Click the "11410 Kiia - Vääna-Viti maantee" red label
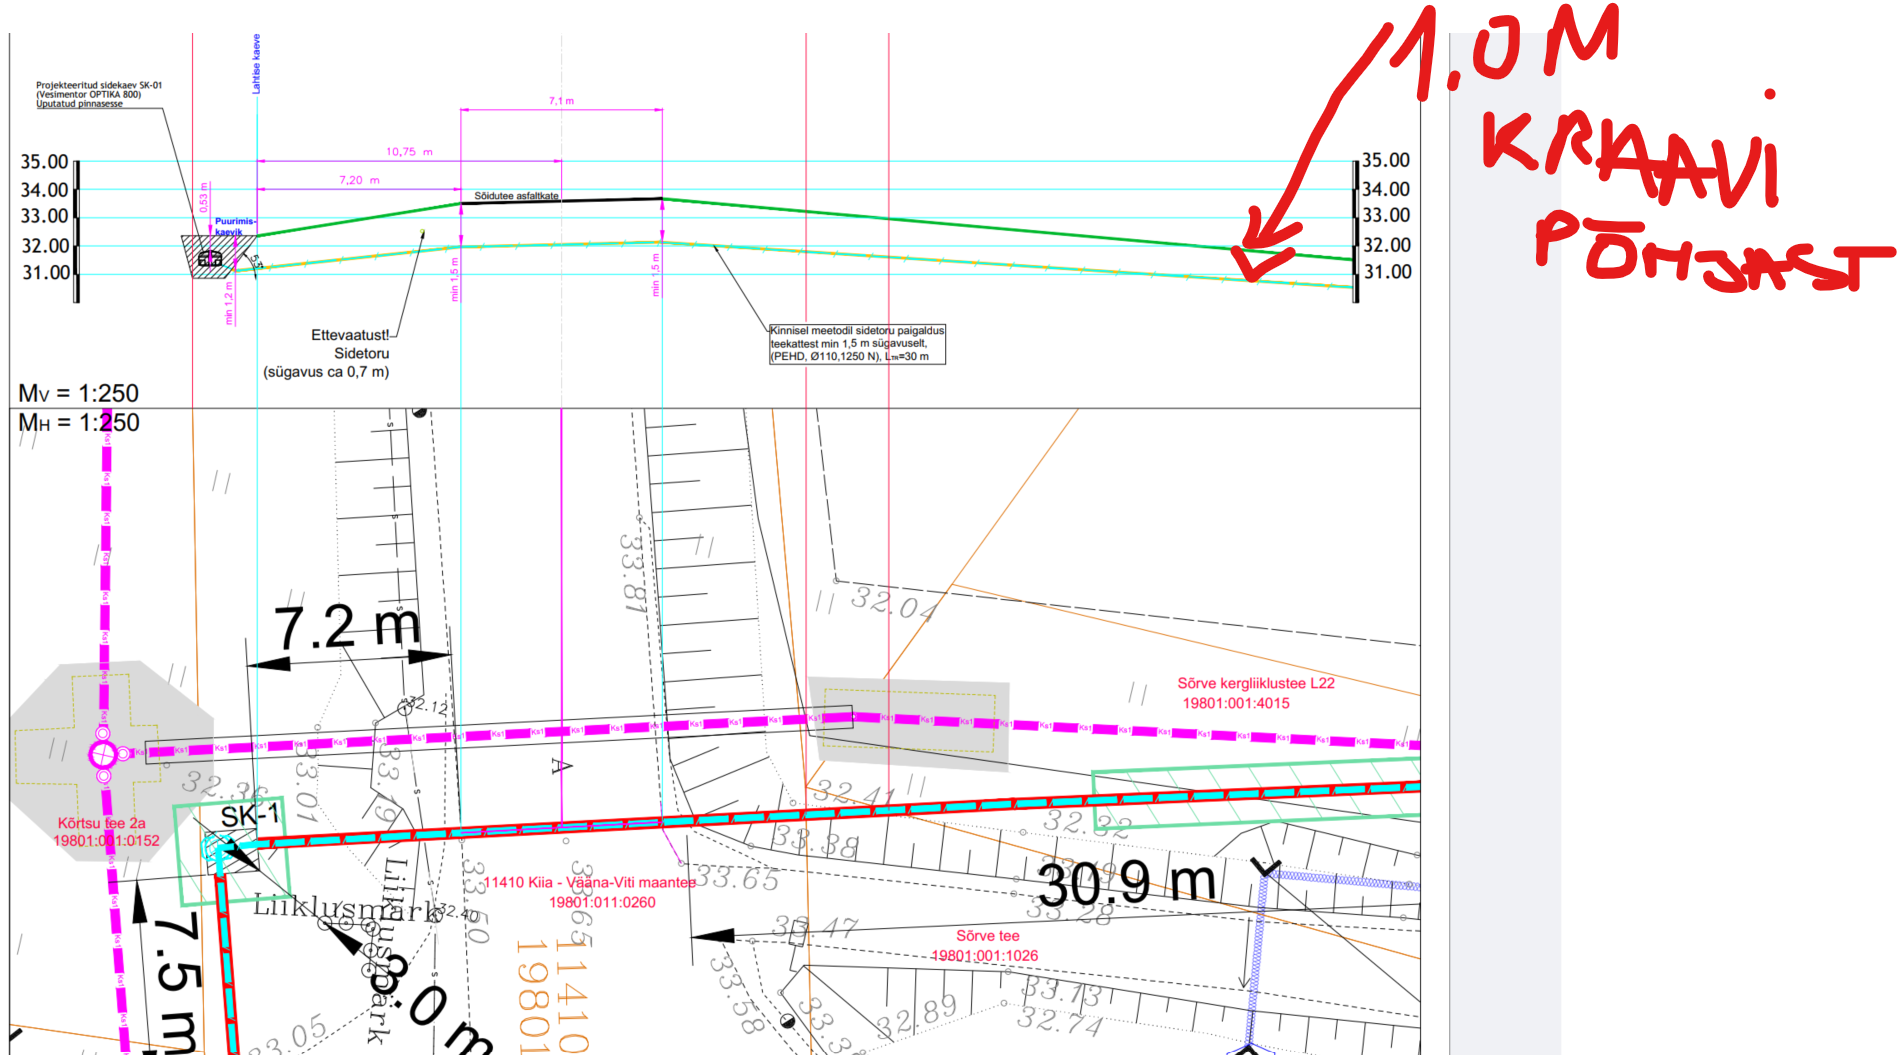The height and width of the screenshot is (1055, 1897). [x=590, y=882]
